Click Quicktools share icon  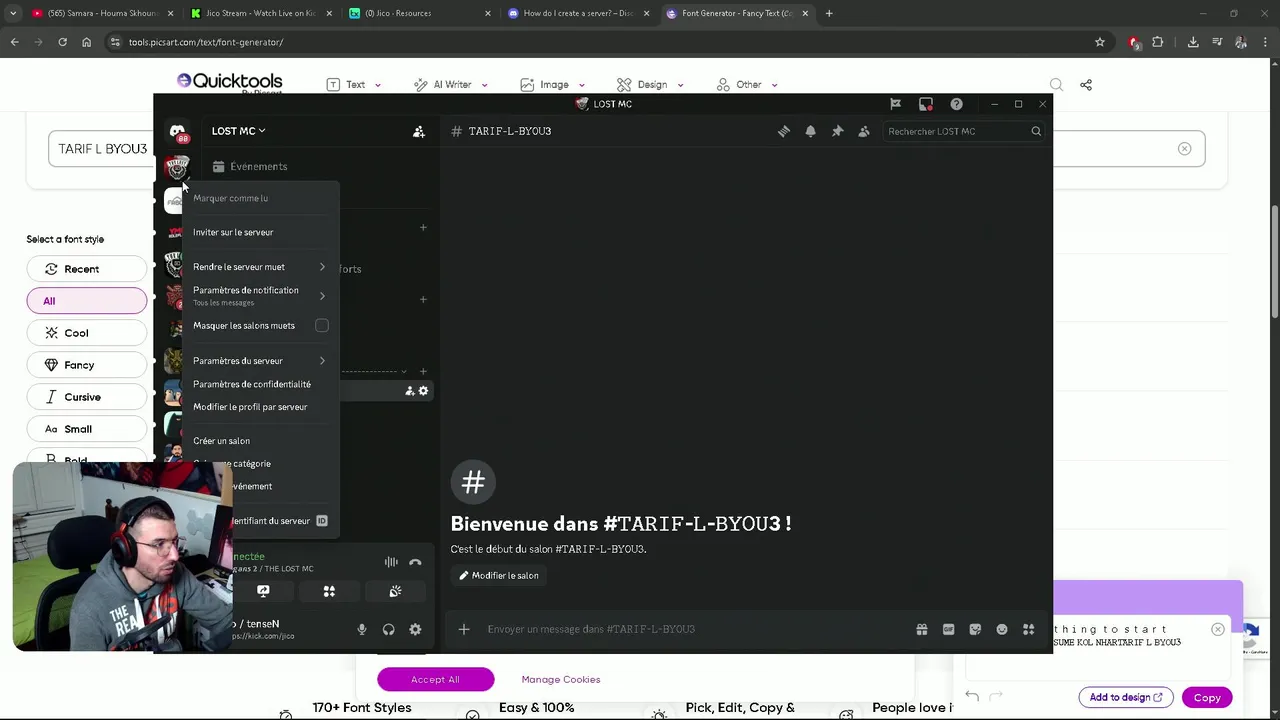tap(1086, 85)
